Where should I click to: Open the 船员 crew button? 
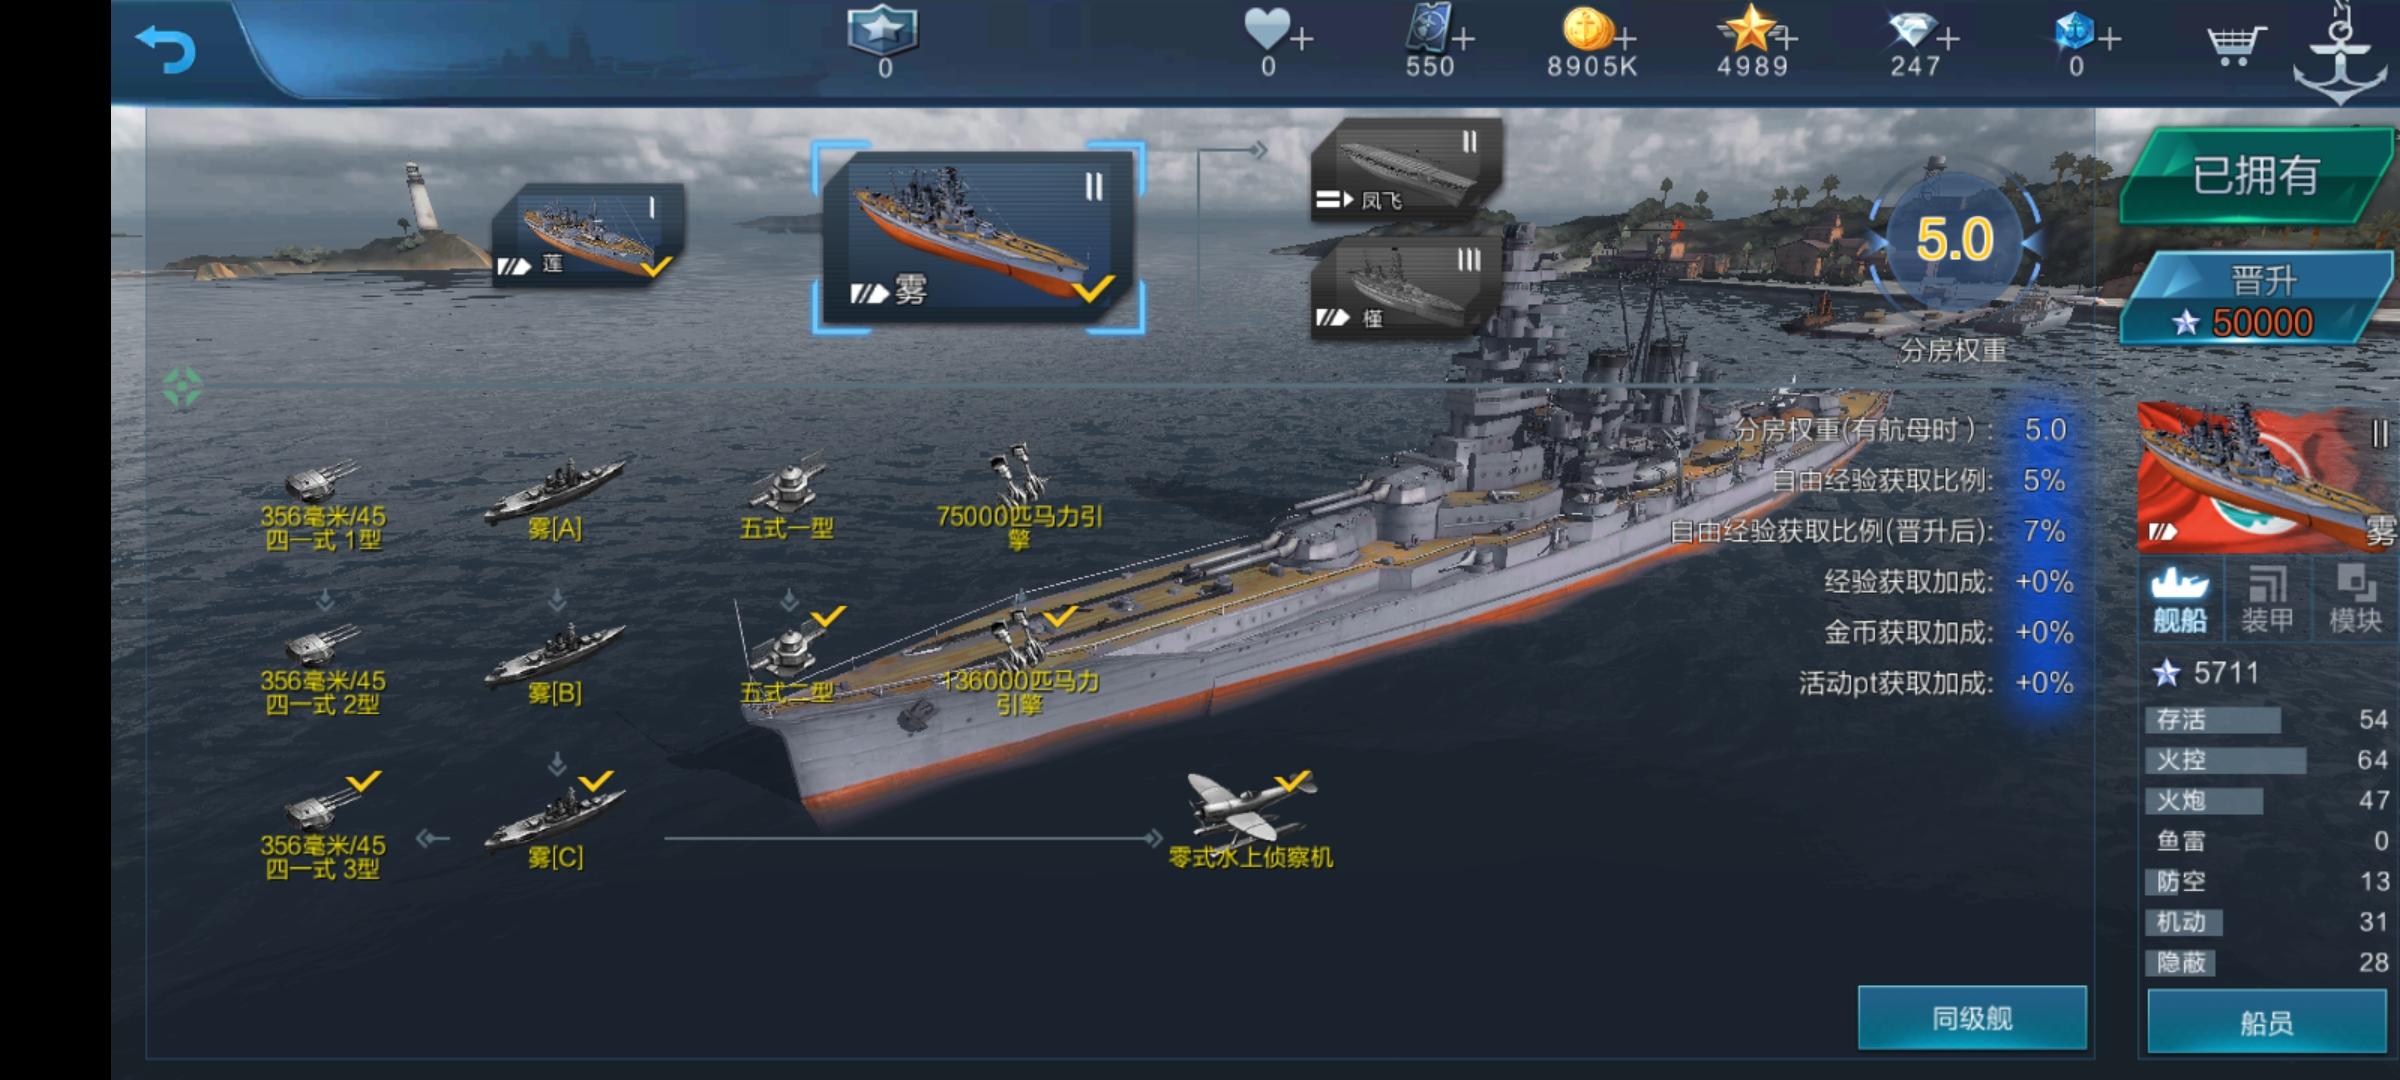tap(2266, 1022)
